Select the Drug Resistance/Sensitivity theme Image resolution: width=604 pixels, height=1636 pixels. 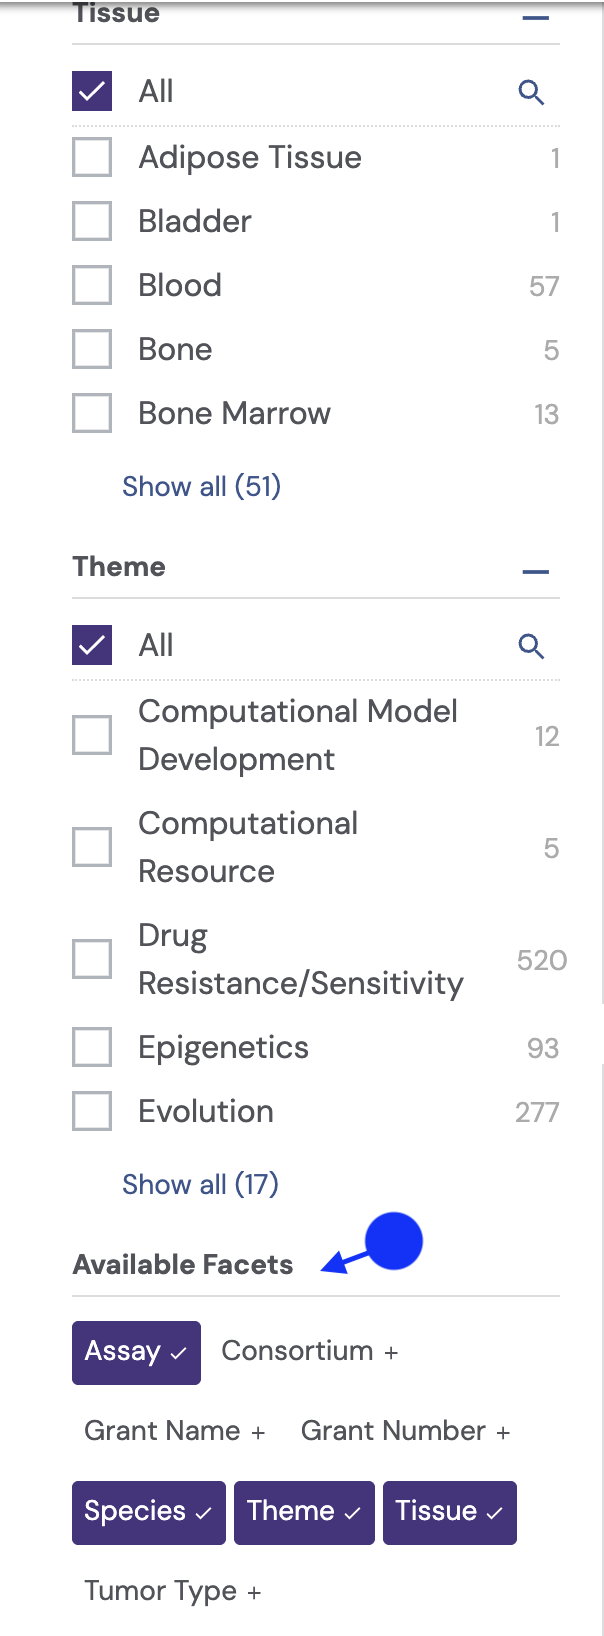click(91, 958)
